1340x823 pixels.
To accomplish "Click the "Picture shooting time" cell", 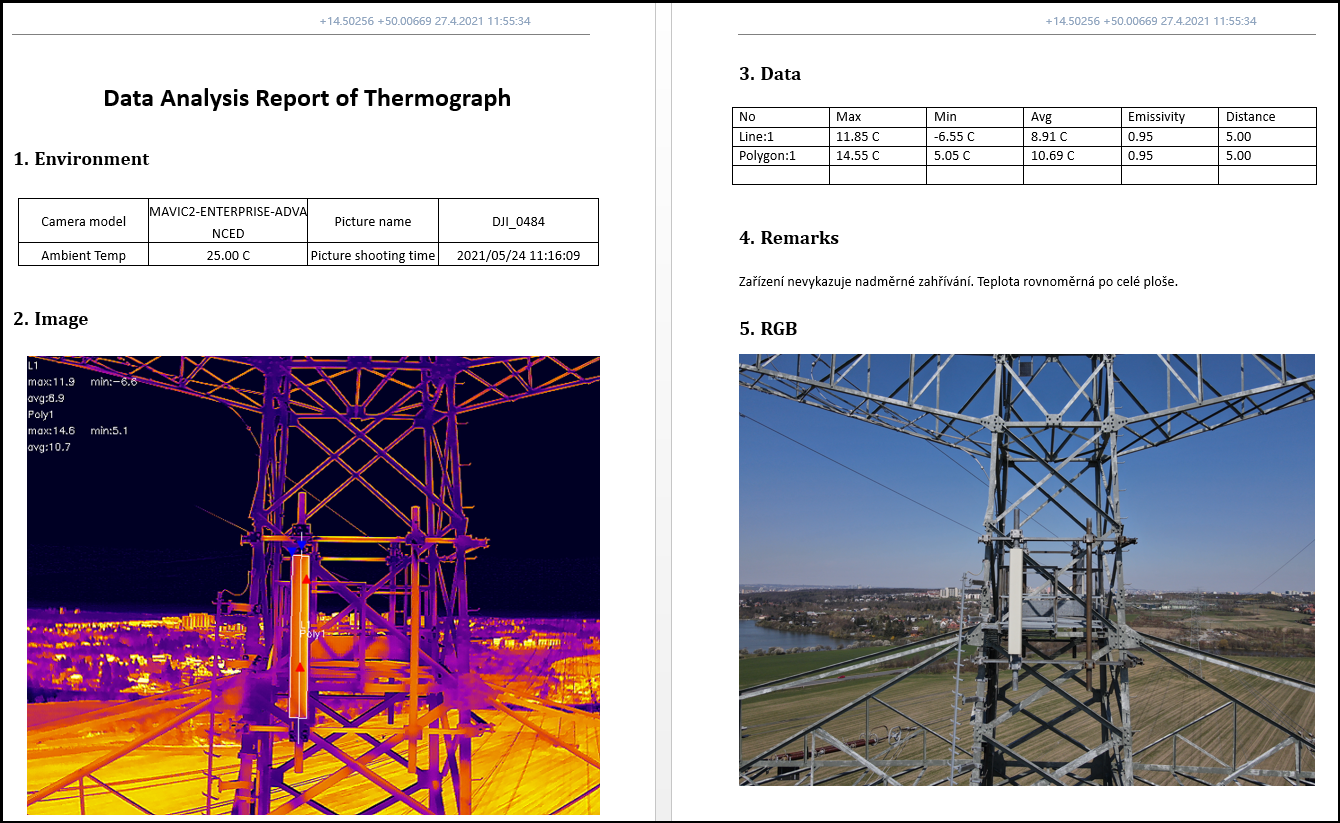I will coord(373,255).
